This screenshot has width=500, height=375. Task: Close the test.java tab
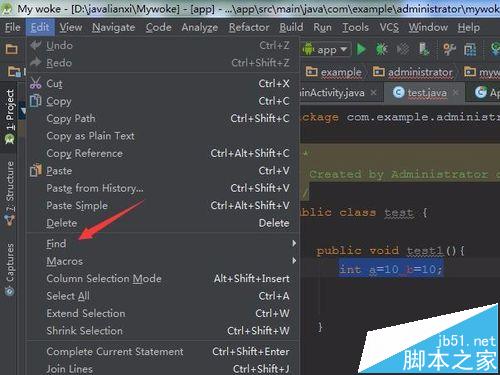455,93
